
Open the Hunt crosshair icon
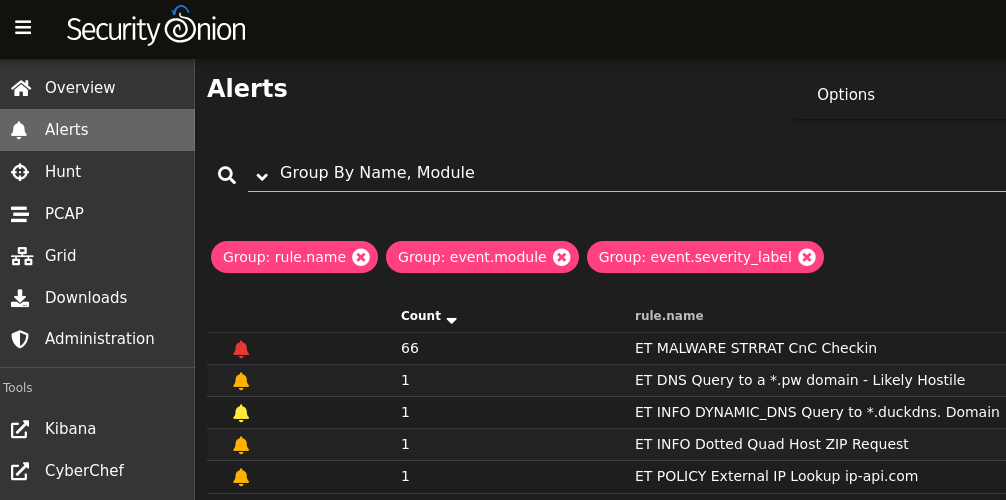[x=20, y=172]
